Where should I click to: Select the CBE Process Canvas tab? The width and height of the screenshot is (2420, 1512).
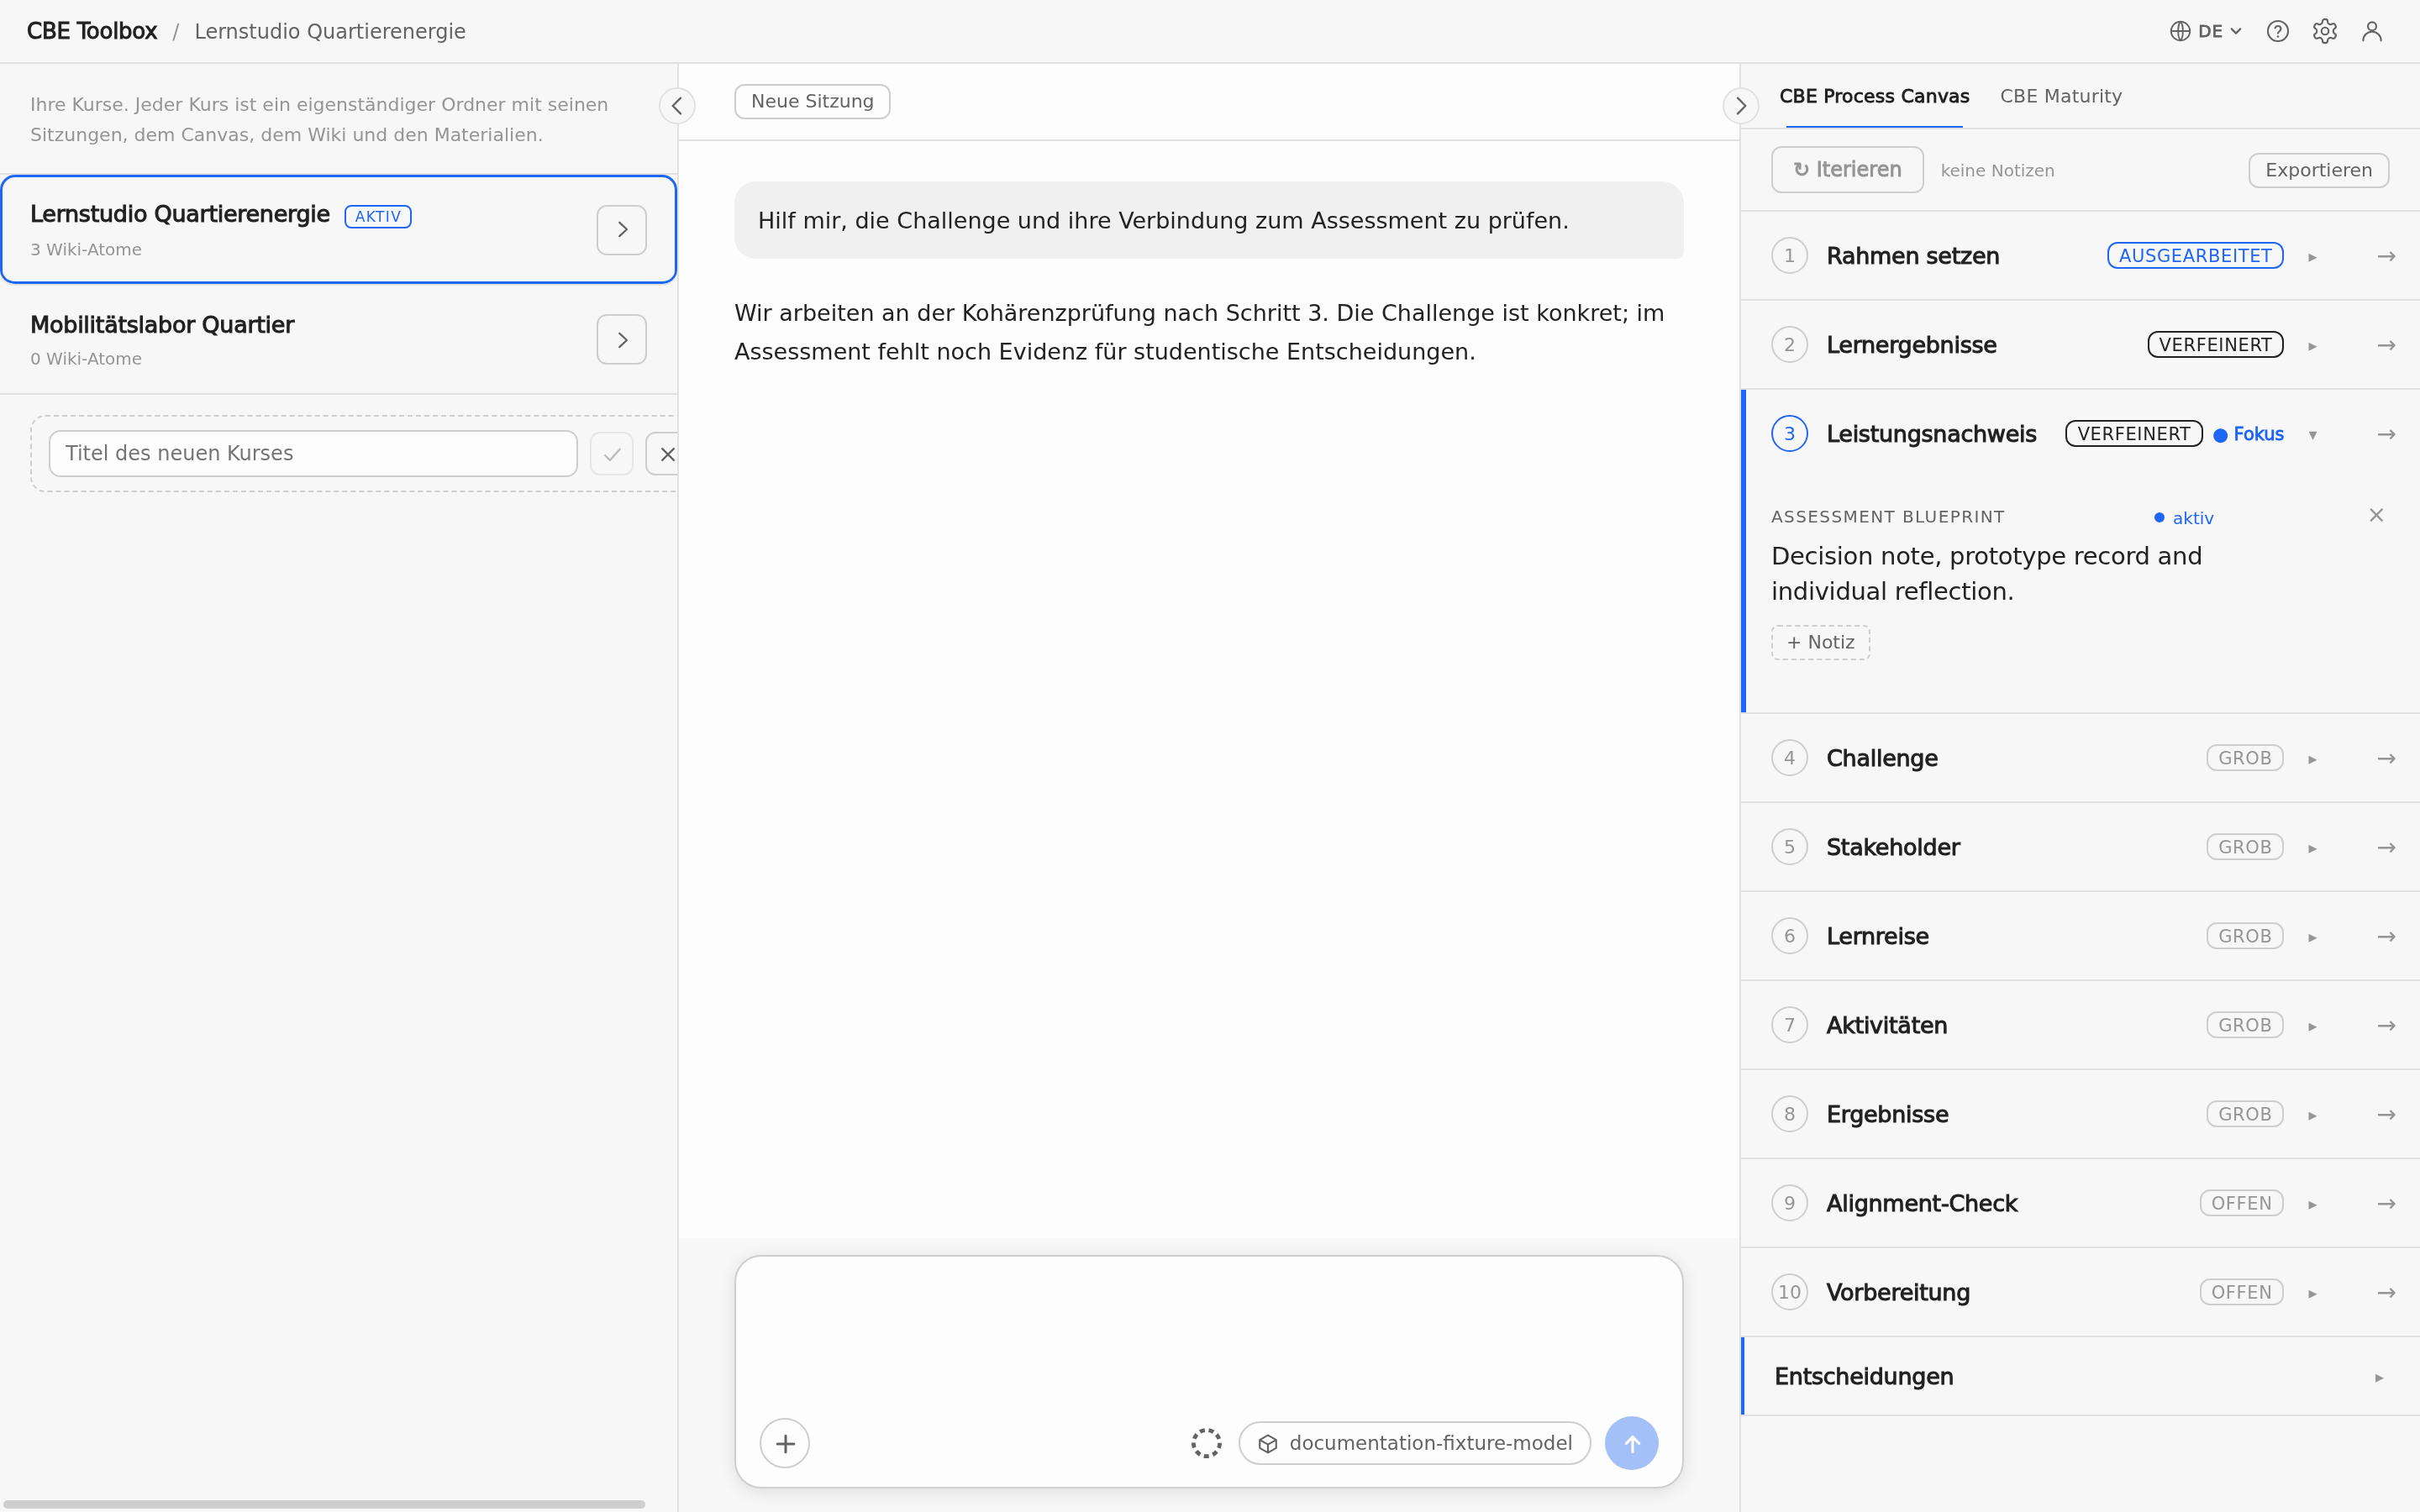point(1874,96)
